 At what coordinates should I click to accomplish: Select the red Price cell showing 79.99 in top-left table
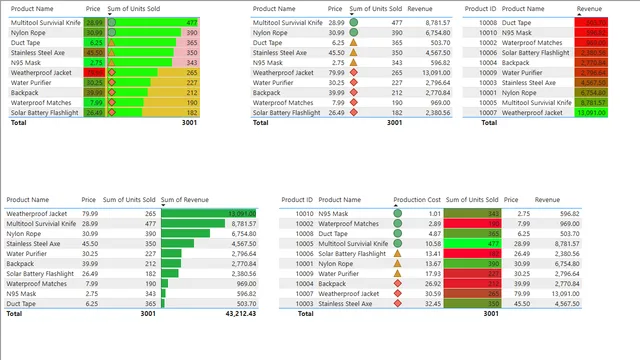point(95,73)
